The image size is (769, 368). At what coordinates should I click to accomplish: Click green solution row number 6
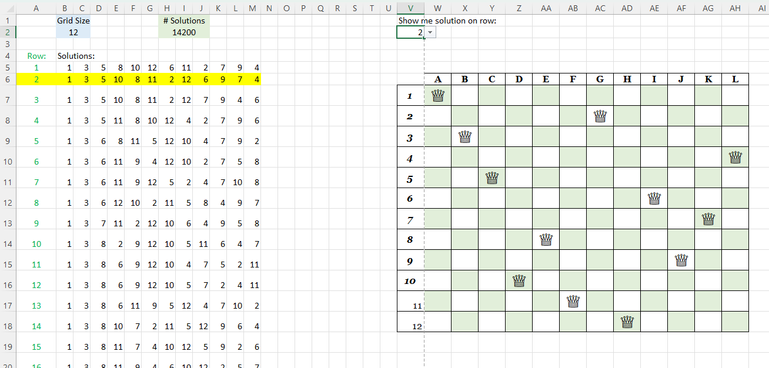36,162
